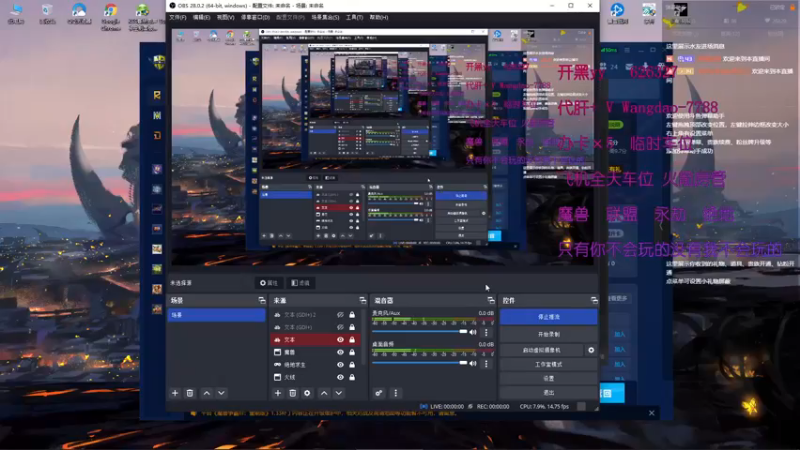
Task: Click the OBS logo in the title bar
Action: click(x=172, y=6)
